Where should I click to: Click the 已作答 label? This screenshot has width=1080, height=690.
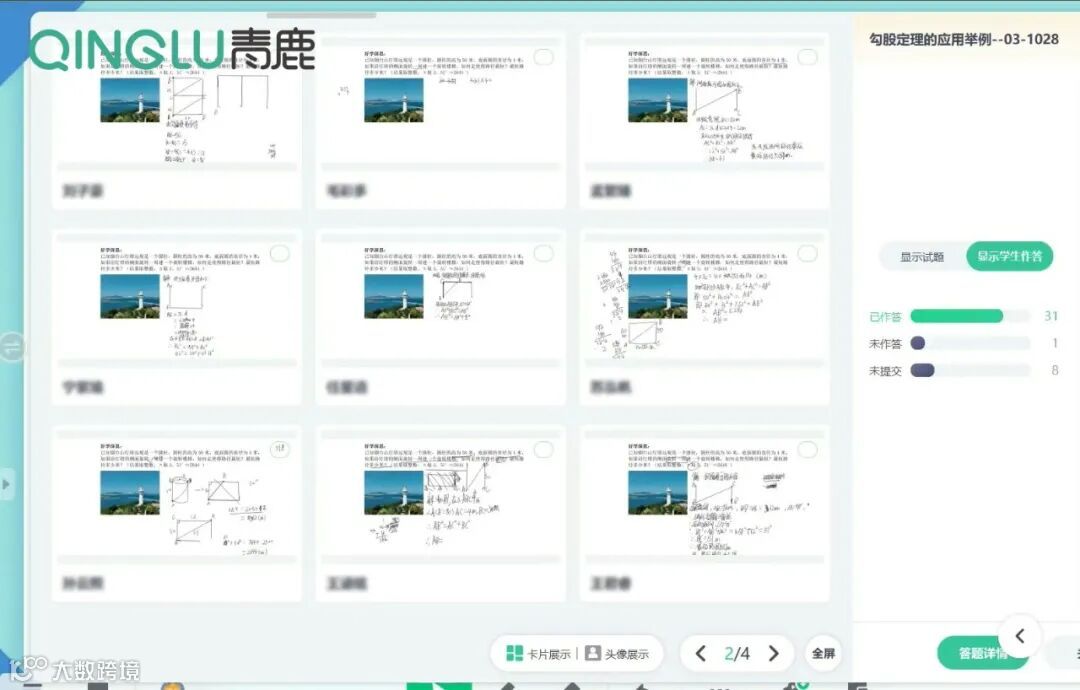[x=885, y=317]
